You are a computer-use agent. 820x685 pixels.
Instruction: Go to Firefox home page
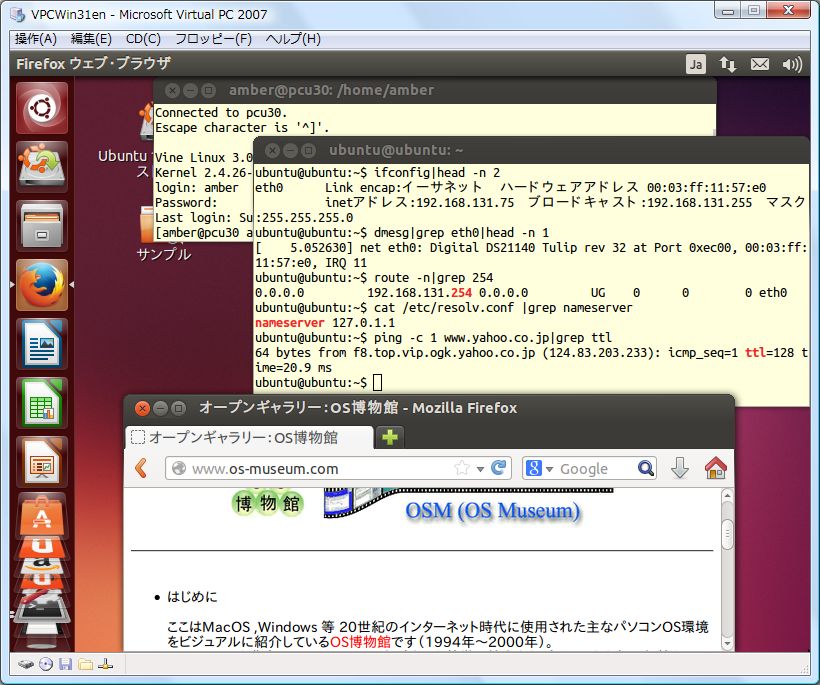click(x=716, y=468)
